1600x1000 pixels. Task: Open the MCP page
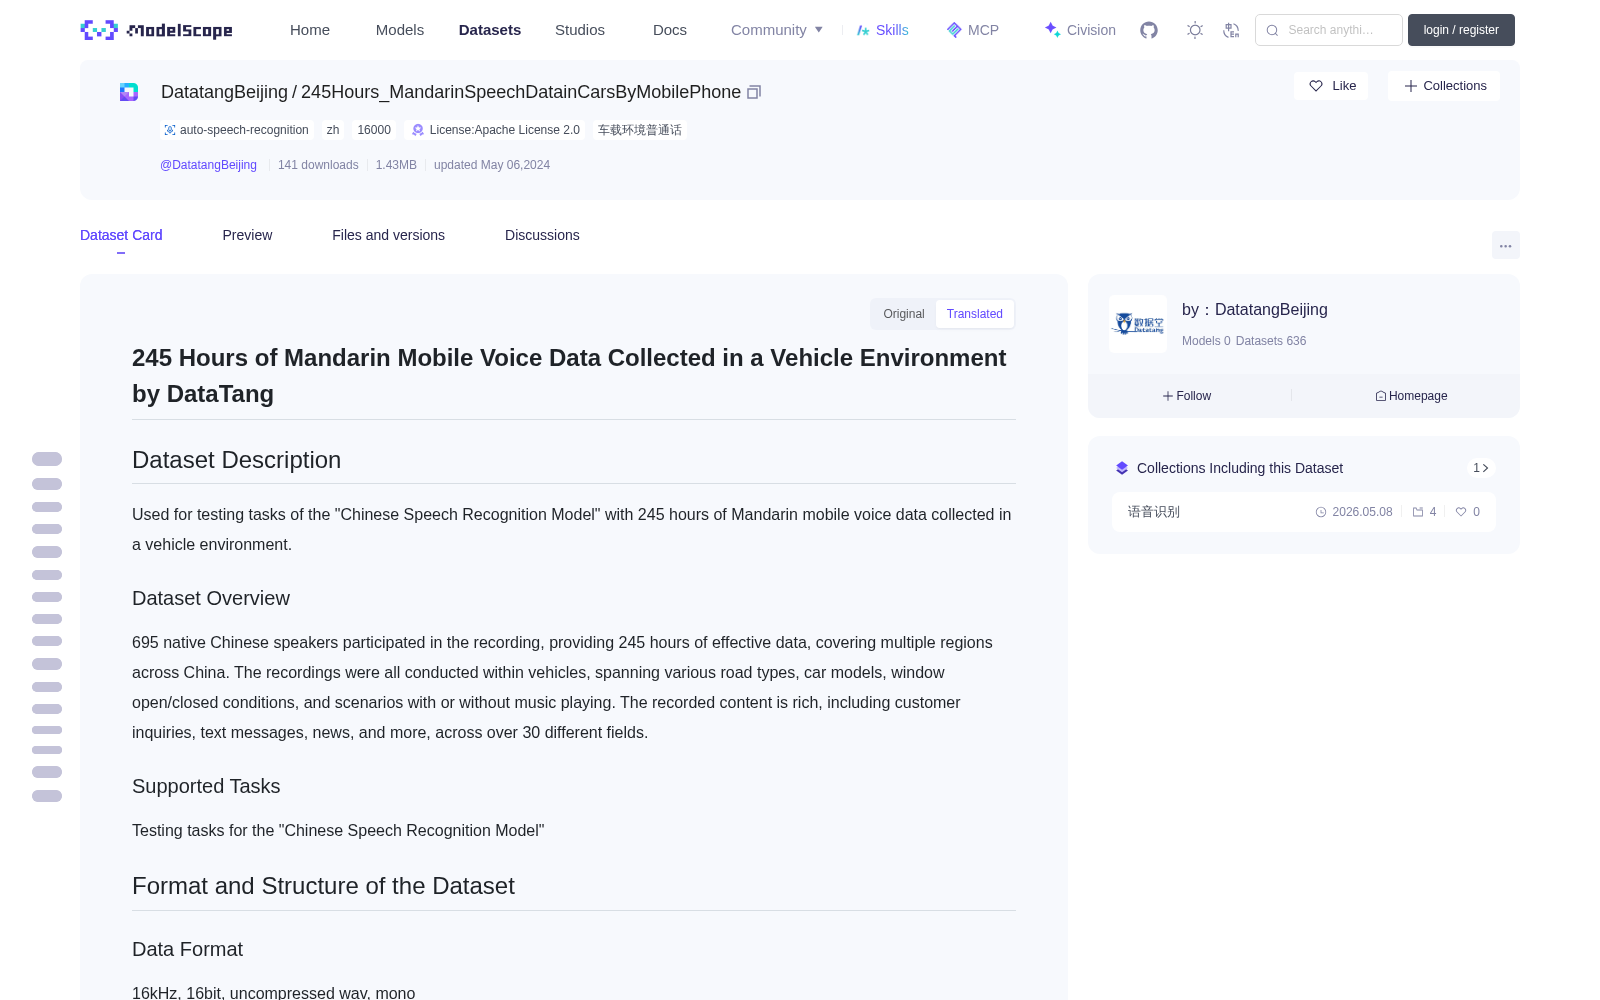pos(973,30)
